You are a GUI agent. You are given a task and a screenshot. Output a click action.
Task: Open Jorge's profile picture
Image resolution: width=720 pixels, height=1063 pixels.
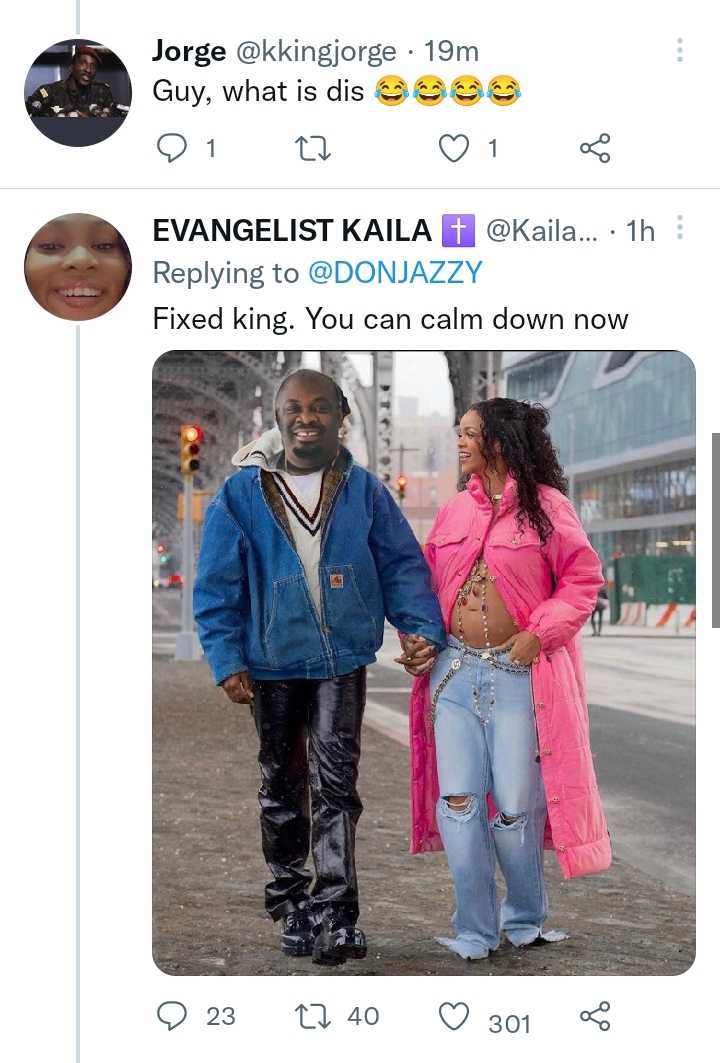pos(78,93)
